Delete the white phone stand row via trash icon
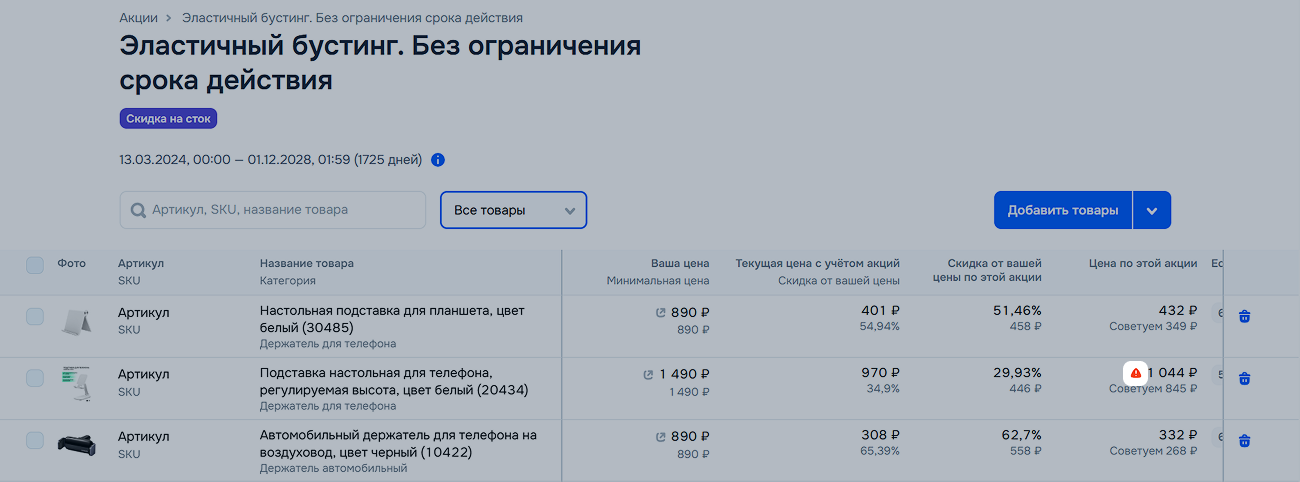Viewport: 1300px width, 482px height. 1244,379
